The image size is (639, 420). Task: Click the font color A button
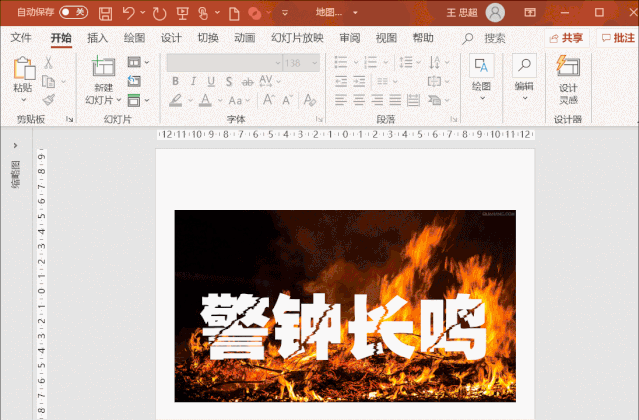[205, 100]
